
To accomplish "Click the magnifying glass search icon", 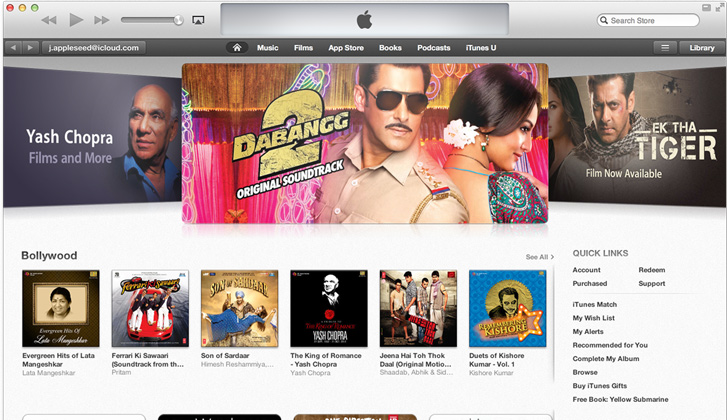I will point(605,20).
